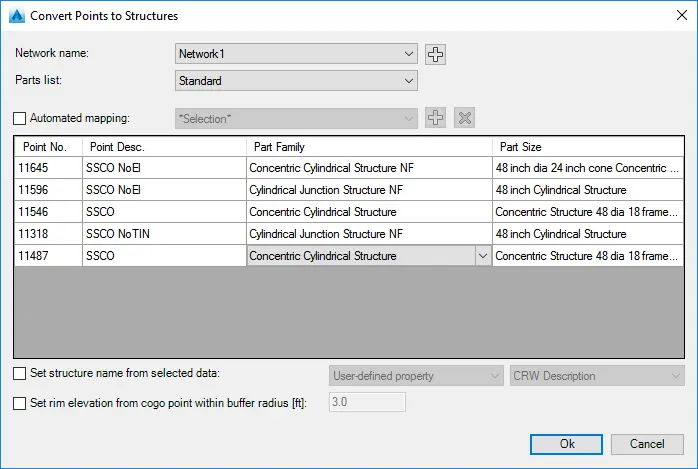Enable the Automated mapping checkbox

[20, 118]
